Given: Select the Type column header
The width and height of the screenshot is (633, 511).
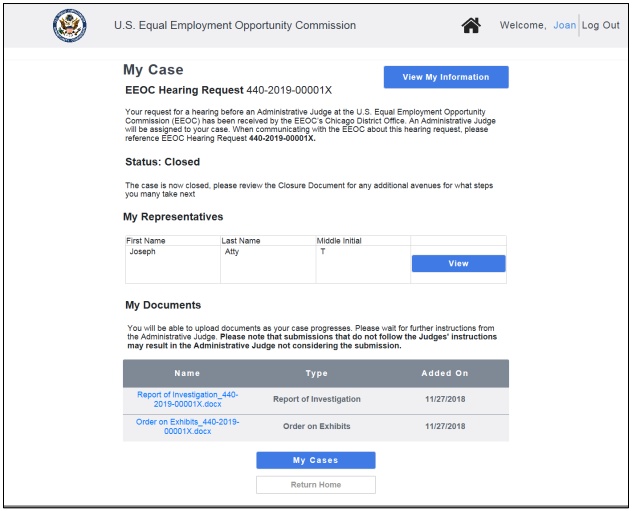Looking at the screenshot, I should click(x=316, y=373).
